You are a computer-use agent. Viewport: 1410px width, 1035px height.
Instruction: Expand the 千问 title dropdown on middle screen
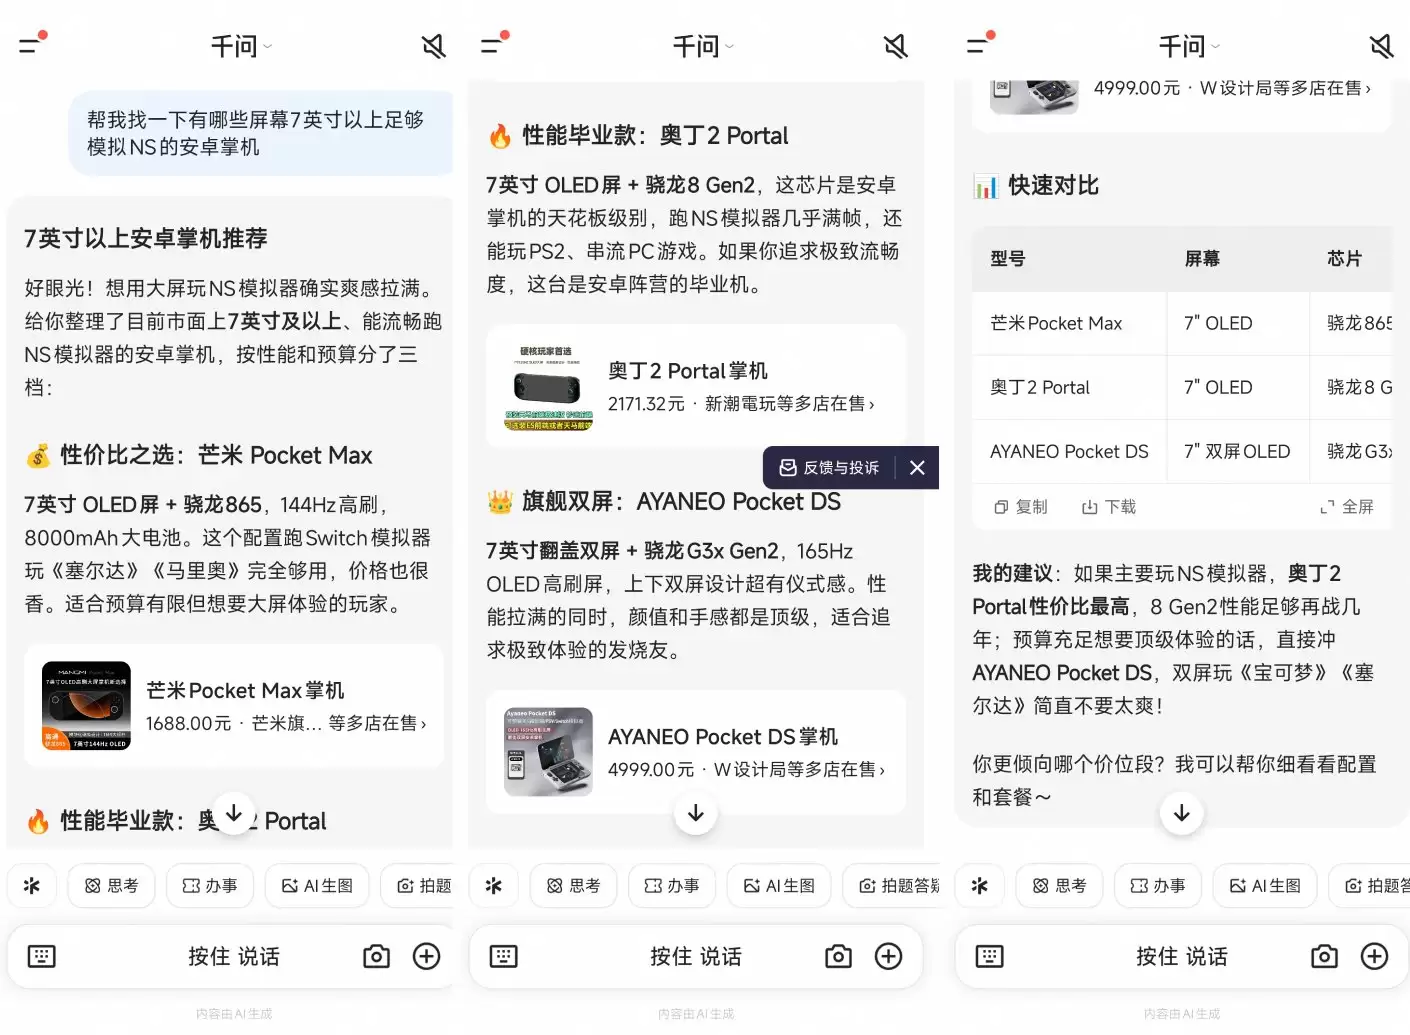point(703,46)
